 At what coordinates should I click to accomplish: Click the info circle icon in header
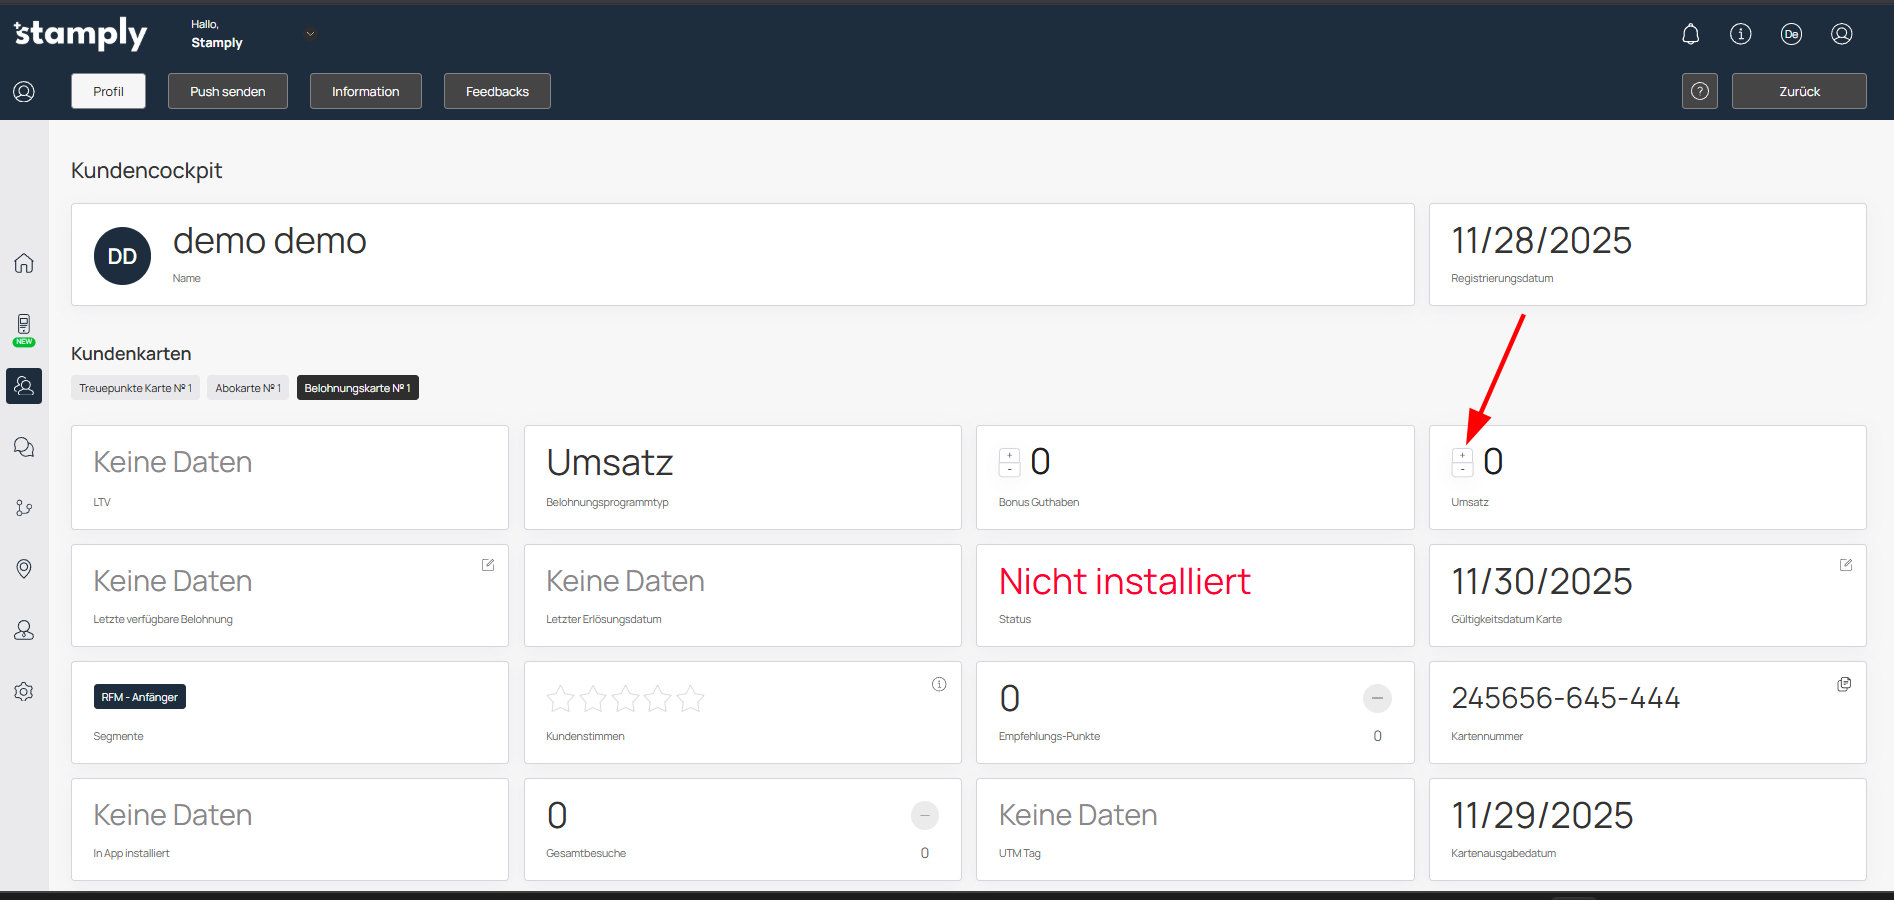tap(1740, 34)
